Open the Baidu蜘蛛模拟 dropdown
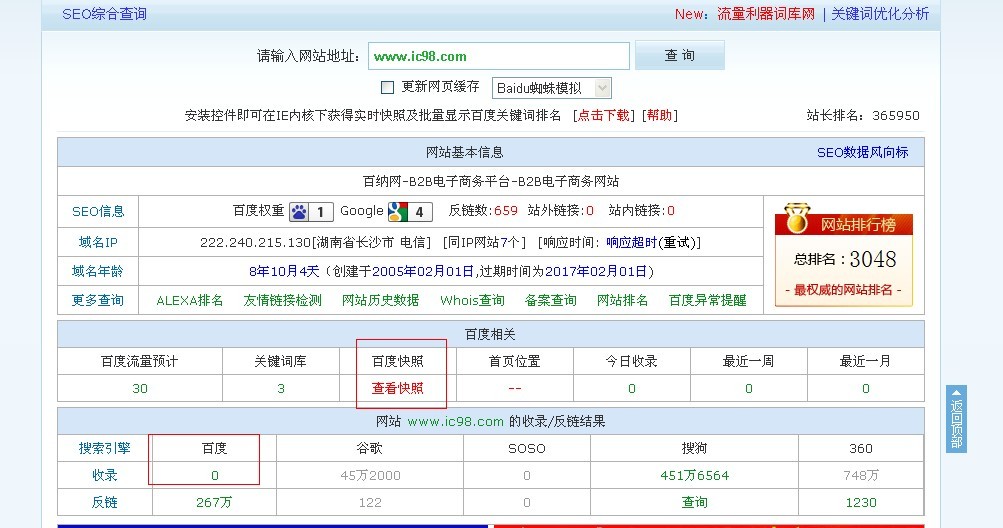 (x=551, y=88)
